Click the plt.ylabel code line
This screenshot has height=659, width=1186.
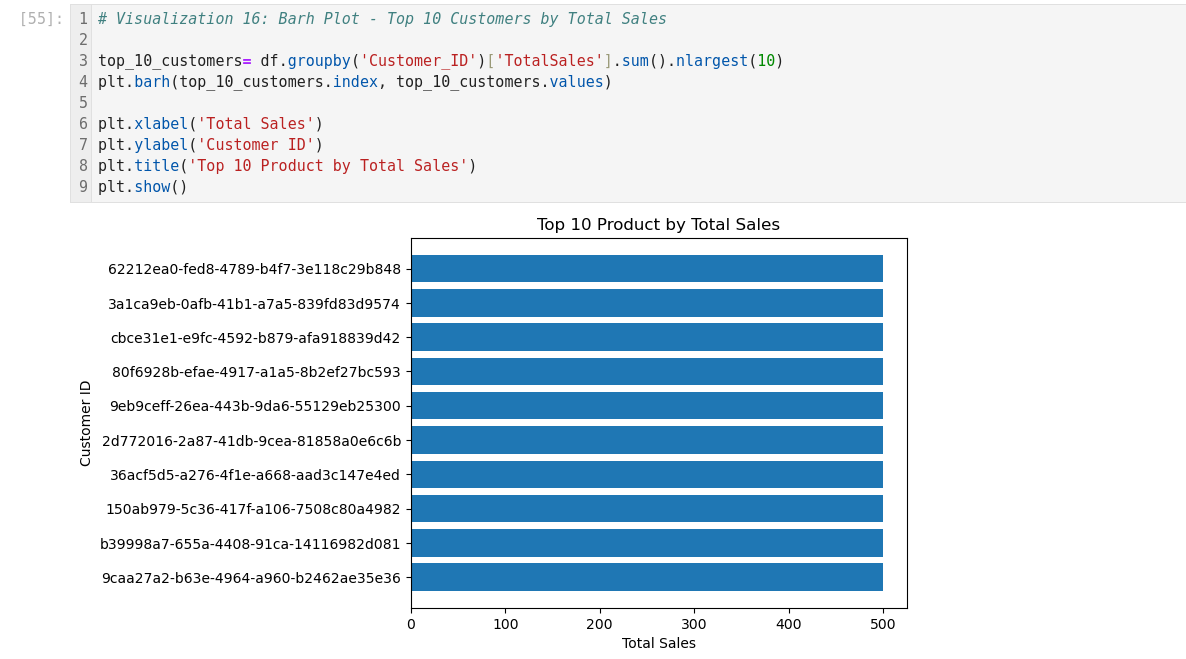(x=210, y=145)
